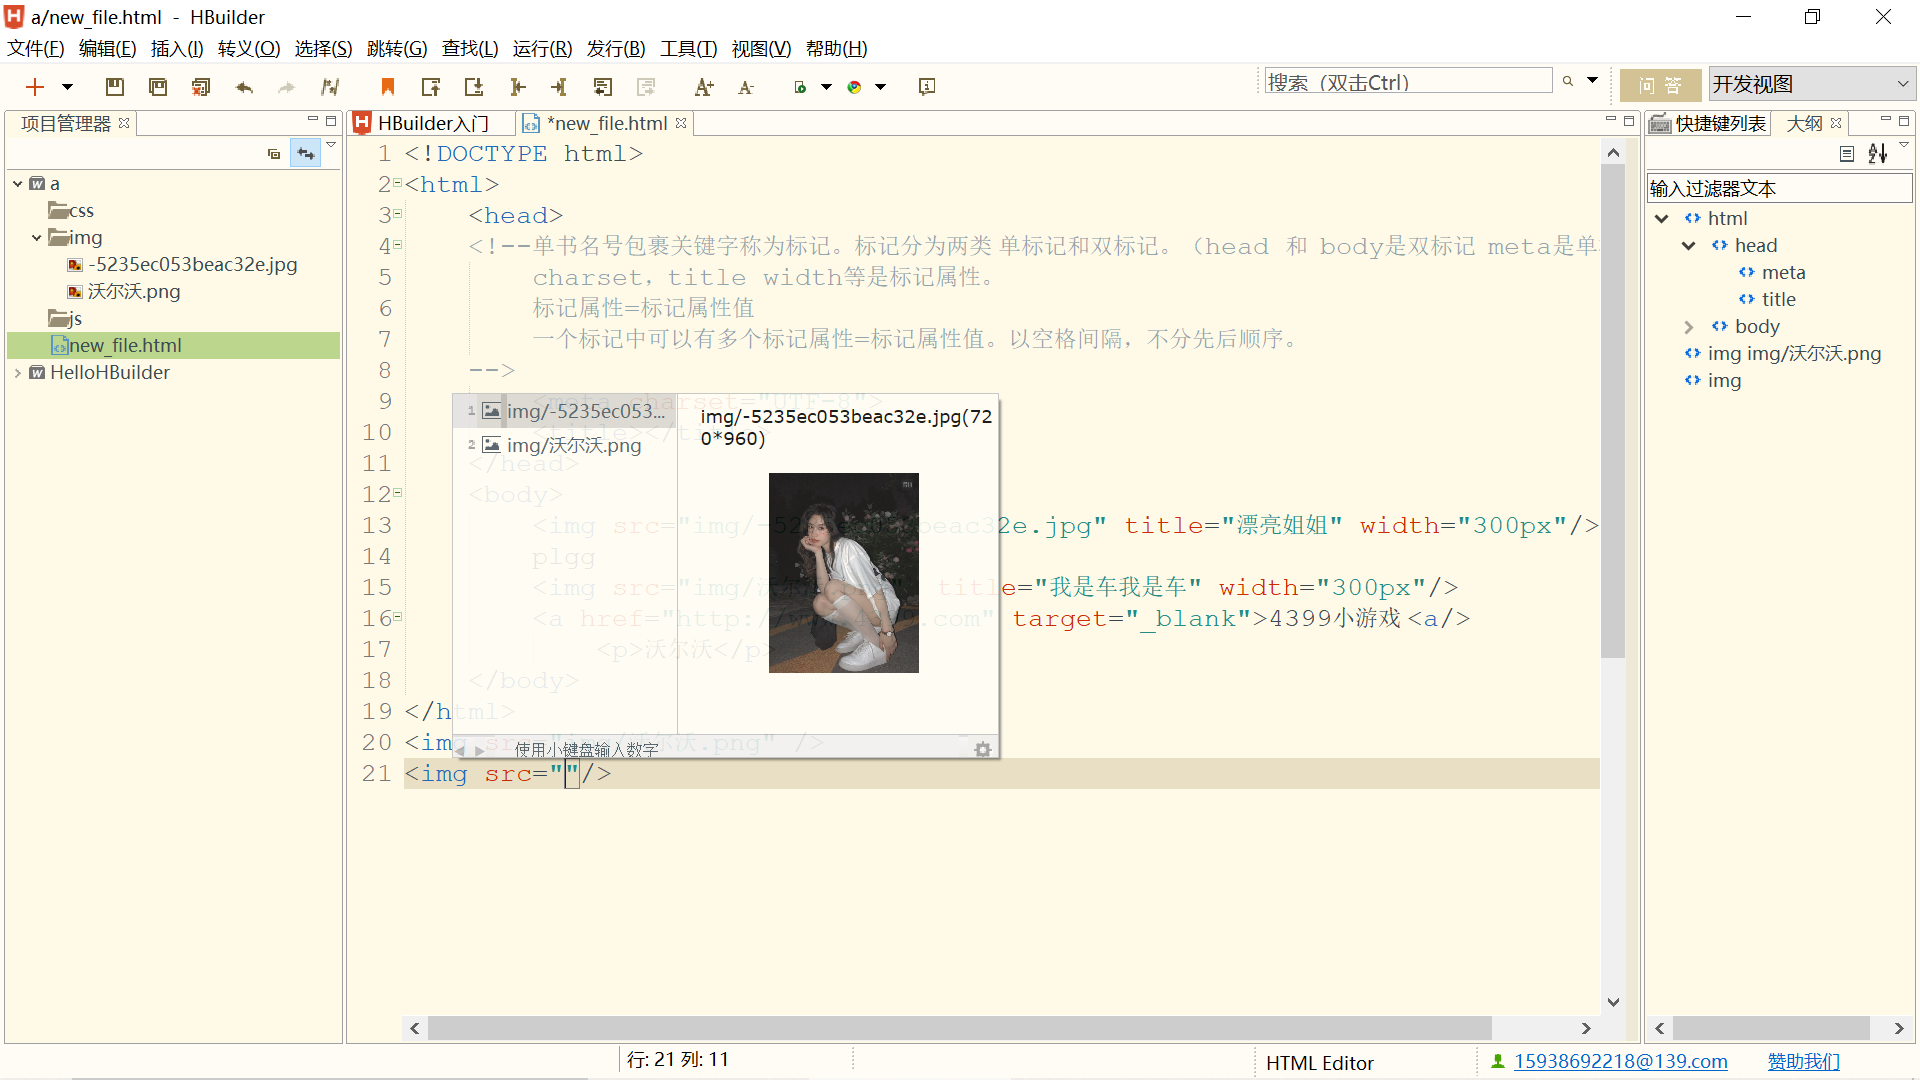Select img/沃尔沃.png in autocomplete list
Image resolution: width=1920 pixels, height=1080 pixels.
click(573, 445)
